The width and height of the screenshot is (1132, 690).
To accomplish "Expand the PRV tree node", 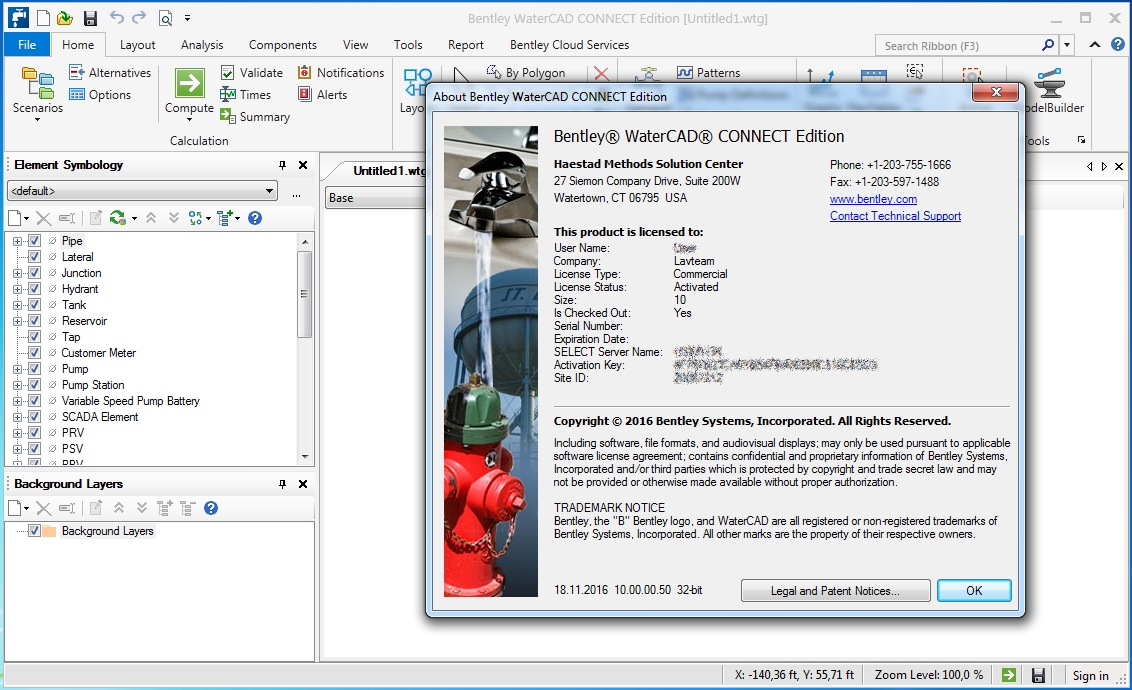I will pos(17,432).
